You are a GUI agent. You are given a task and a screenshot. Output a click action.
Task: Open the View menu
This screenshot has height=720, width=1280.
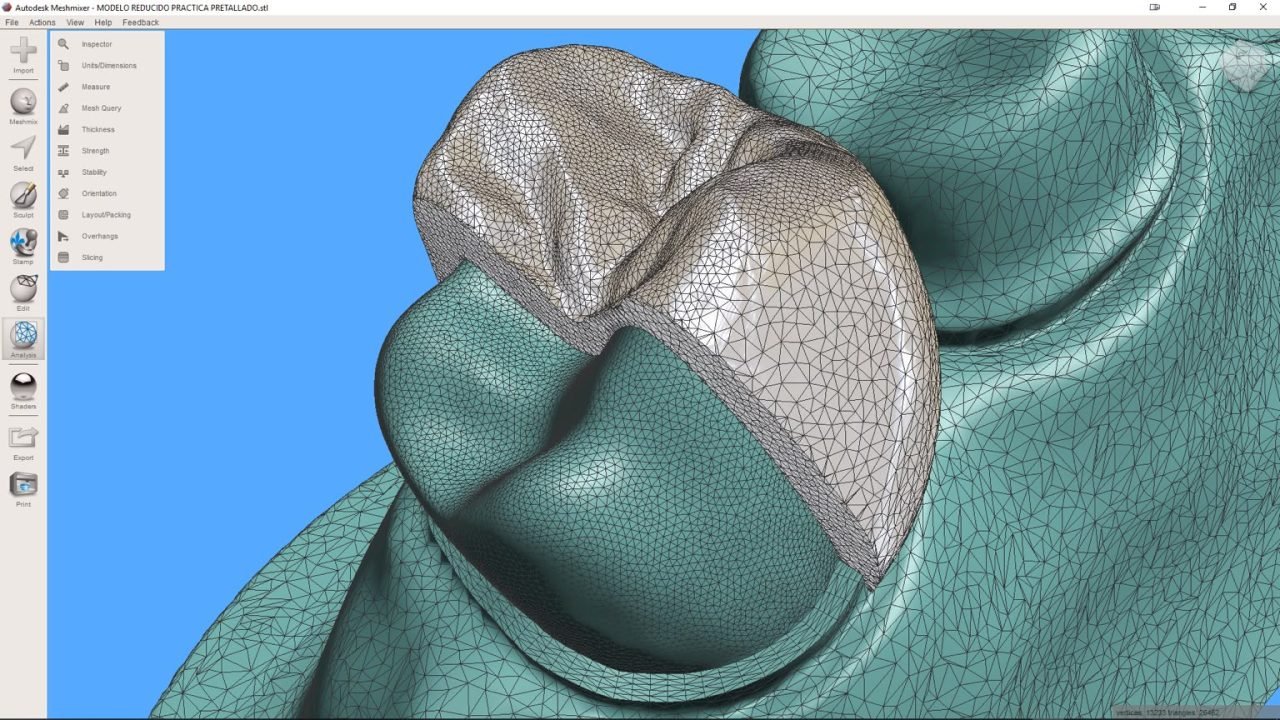tap(75, 22)
